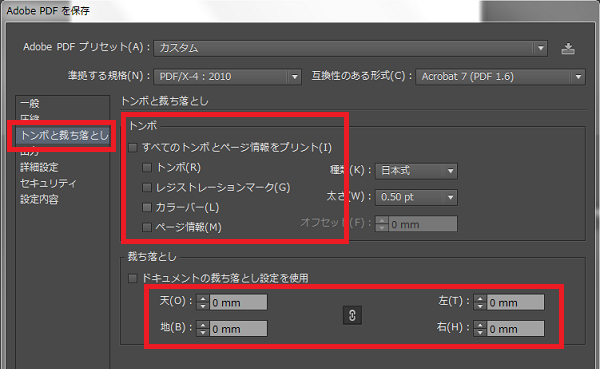Click the 右(H) bleed value field
The image size is (600, 369).
coord(515,329)
